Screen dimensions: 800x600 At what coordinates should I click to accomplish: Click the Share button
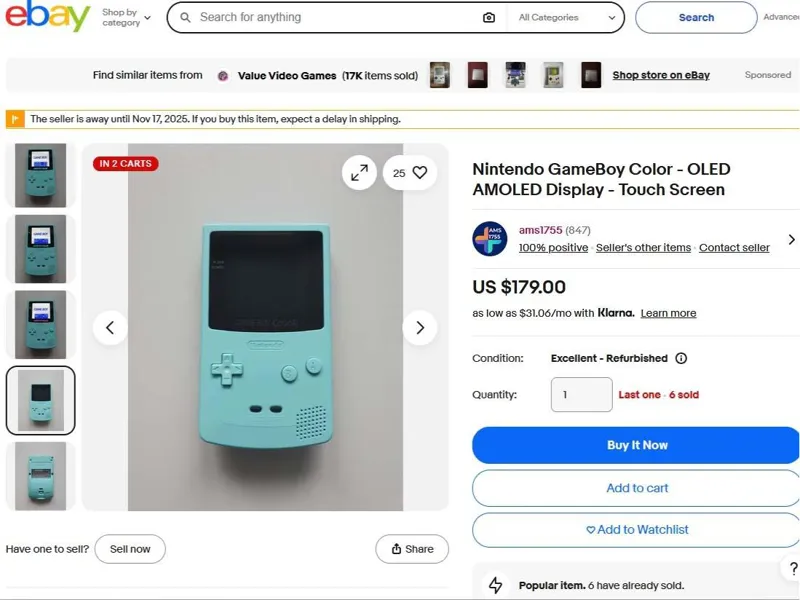[x=412, y=549]
